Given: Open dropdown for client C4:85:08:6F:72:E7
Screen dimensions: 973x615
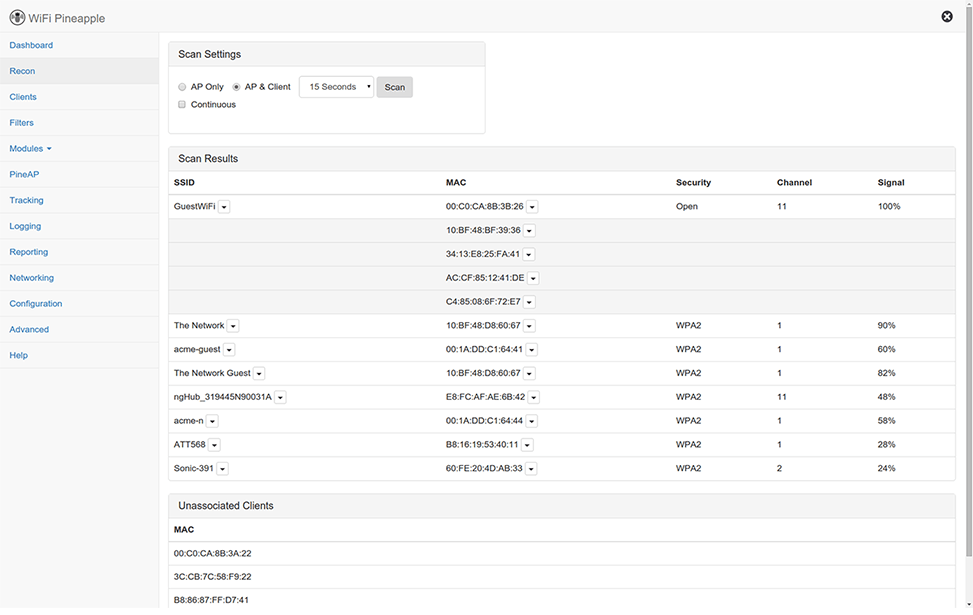Looking at the screenshot, I should [x=529, y=302].
